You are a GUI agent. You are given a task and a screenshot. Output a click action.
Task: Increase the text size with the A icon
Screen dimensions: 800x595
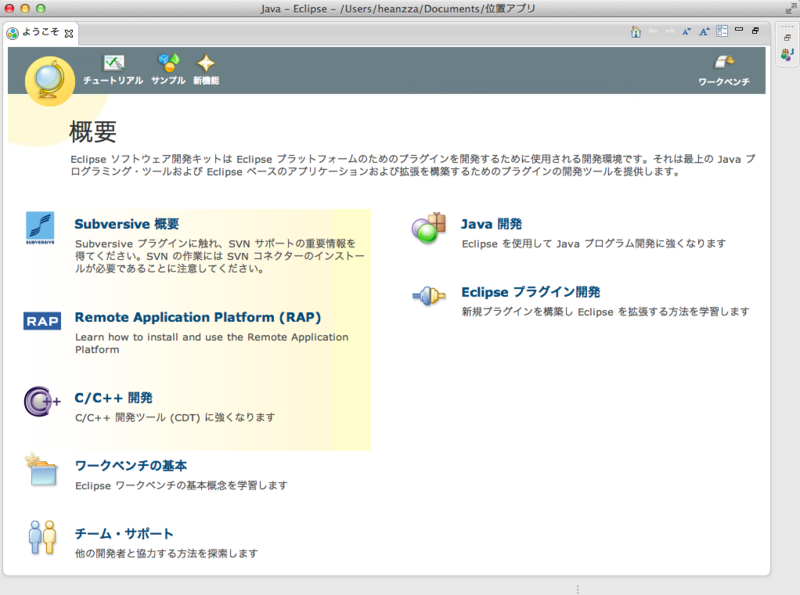[704, 32]
